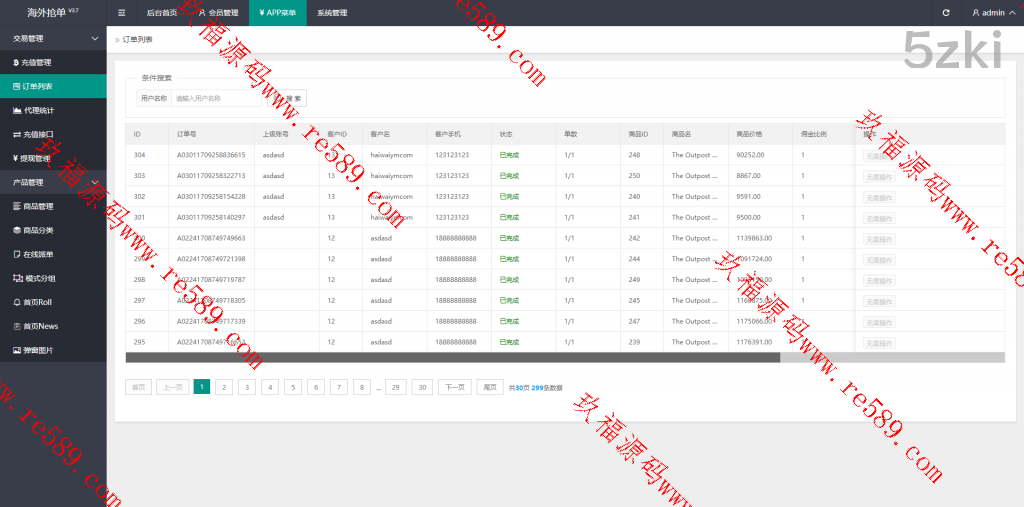Open 充值管理 in the sidebar
This screenshot has height=507, width=1024.
[x=36, y=62]
